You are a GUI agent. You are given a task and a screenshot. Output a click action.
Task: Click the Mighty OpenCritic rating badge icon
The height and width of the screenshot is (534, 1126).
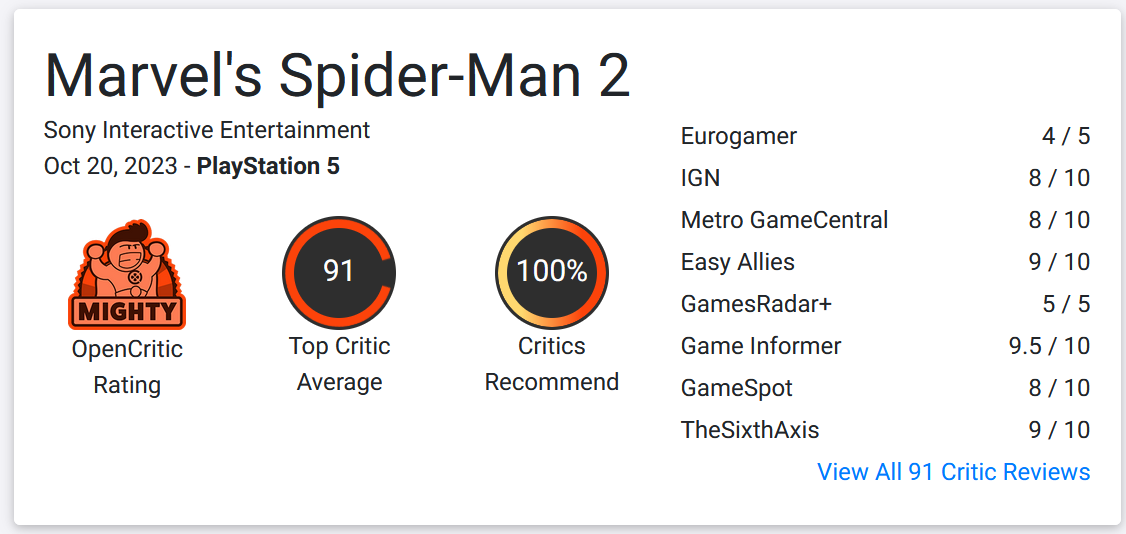tap(127, 274)
